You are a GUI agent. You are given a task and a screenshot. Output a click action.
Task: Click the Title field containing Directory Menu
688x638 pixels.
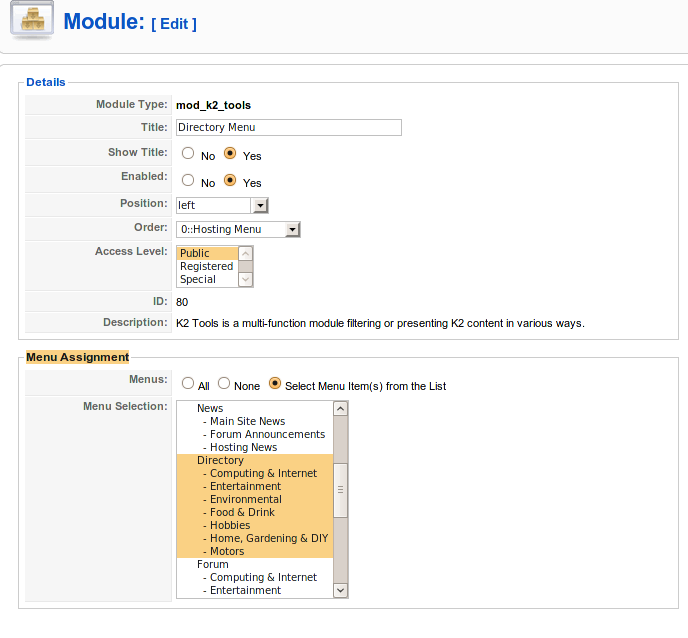pos(289,127)
